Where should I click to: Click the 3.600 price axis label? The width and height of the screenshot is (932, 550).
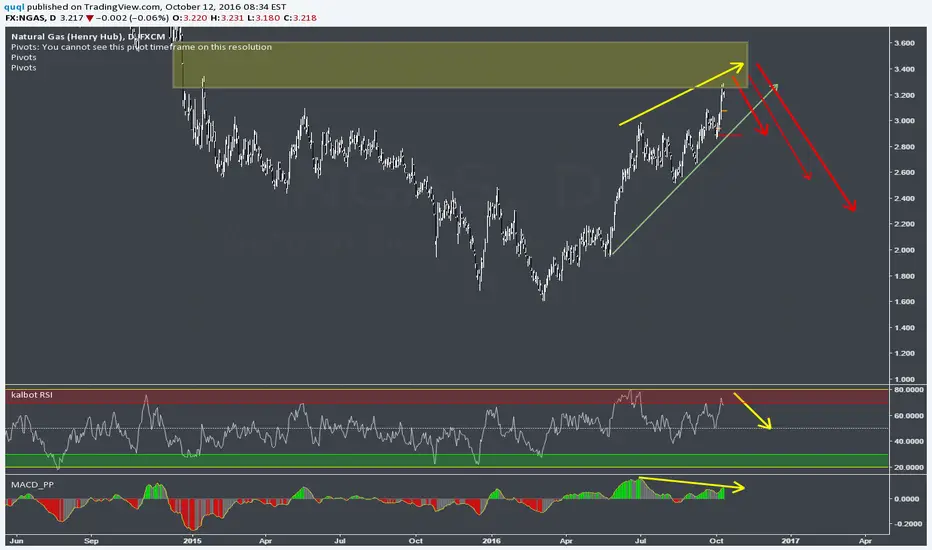(904, 43)
